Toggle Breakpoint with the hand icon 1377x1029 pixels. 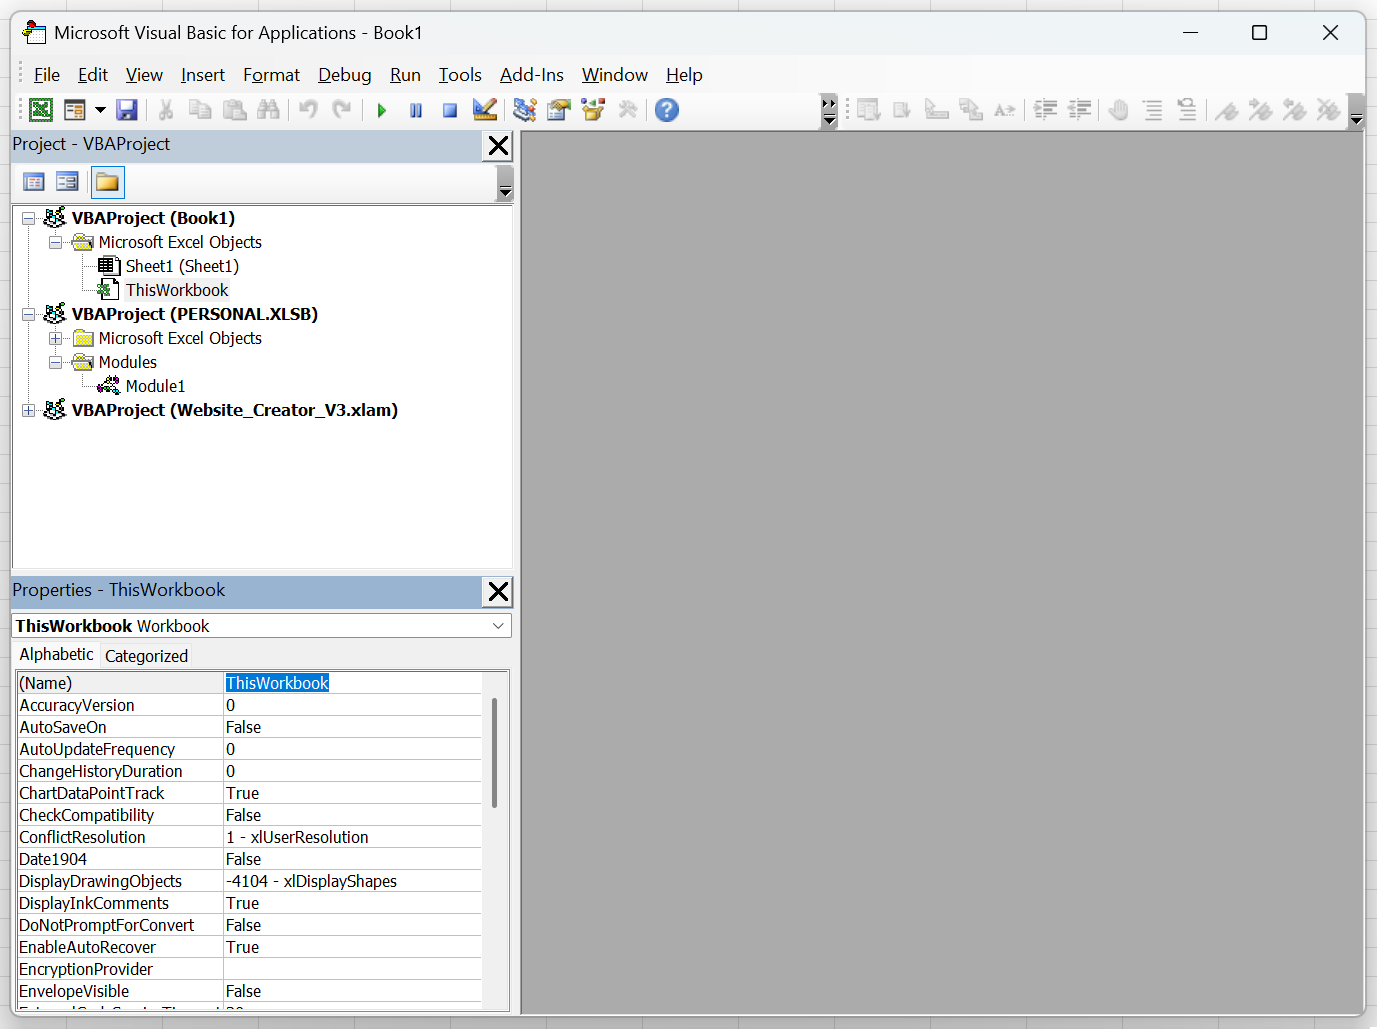pyautogui.click(x=1119, y=110)
